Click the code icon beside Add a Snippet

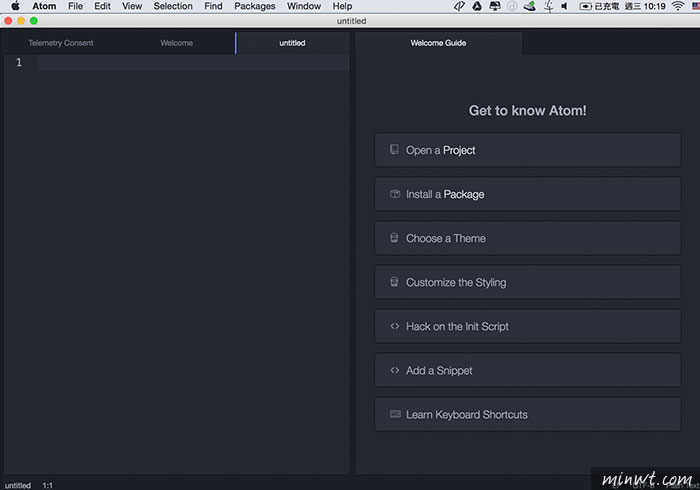pos(395,370)
